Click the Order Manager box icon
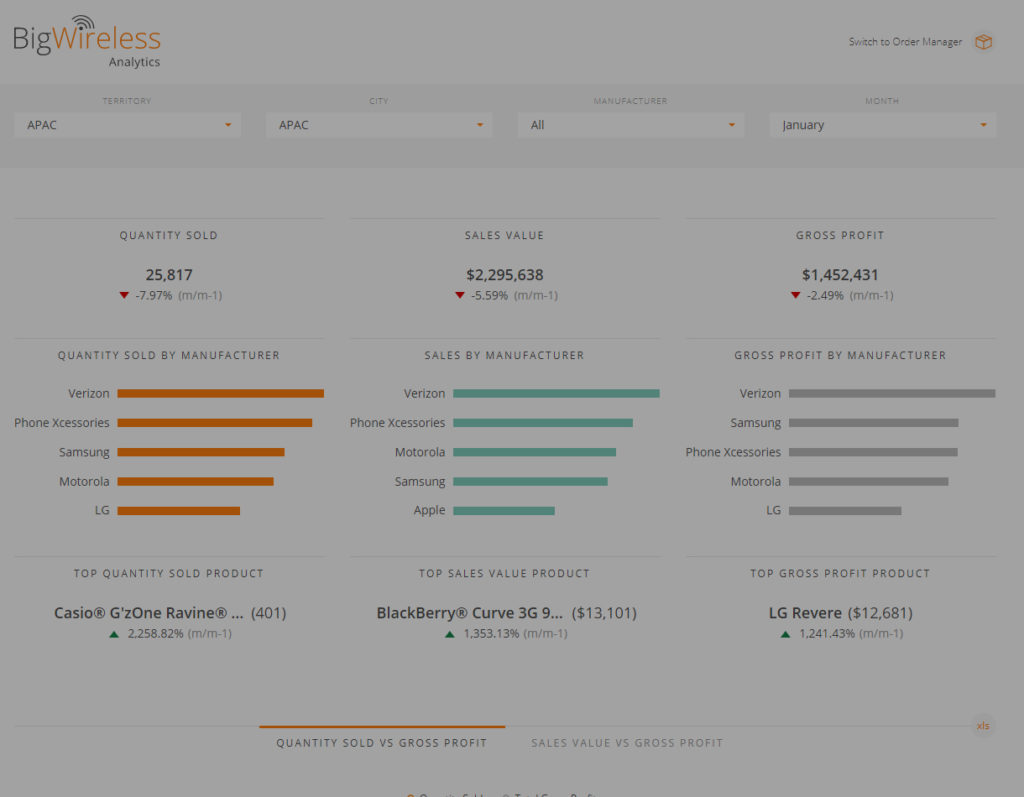This screenshot has height=797, width=1024. (x=984, y=42)
